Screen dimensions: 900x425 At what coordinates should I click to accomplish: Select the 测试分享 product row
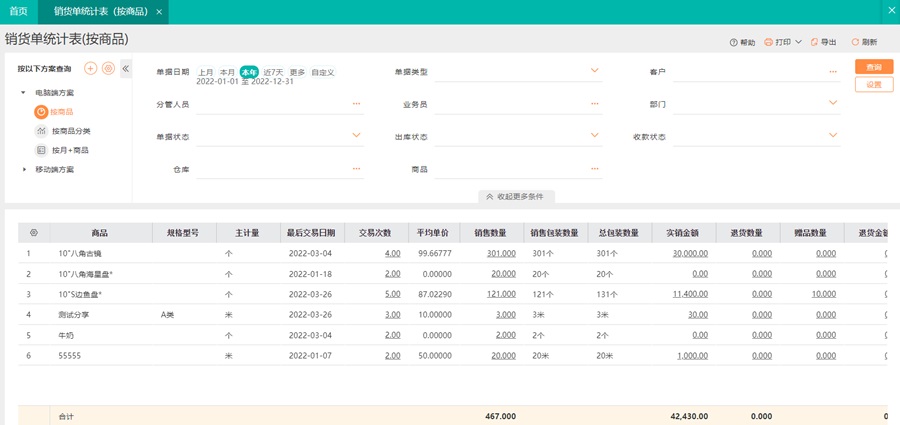click(452, 315)
